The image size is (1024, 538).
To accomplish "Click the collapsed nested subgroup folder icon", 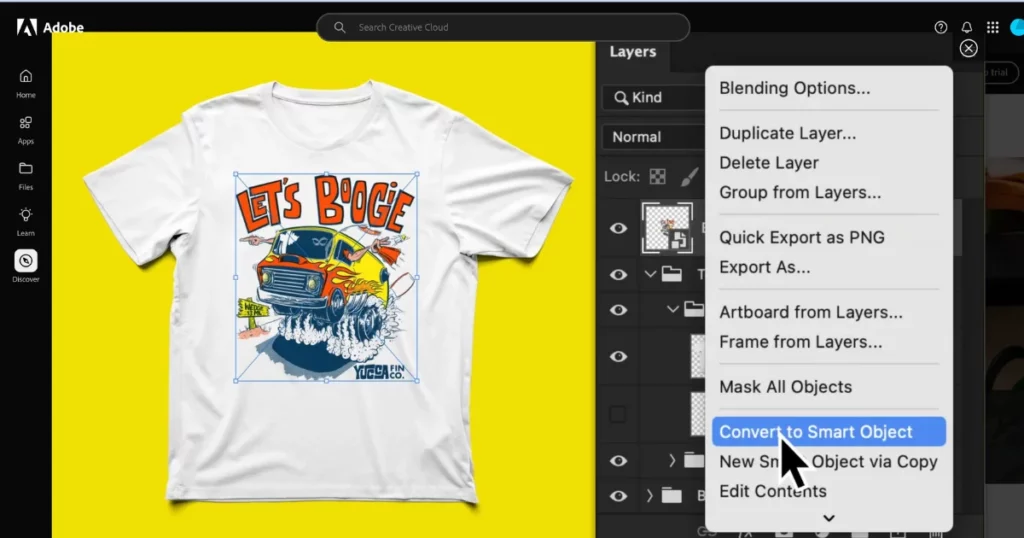I will 694,461.
